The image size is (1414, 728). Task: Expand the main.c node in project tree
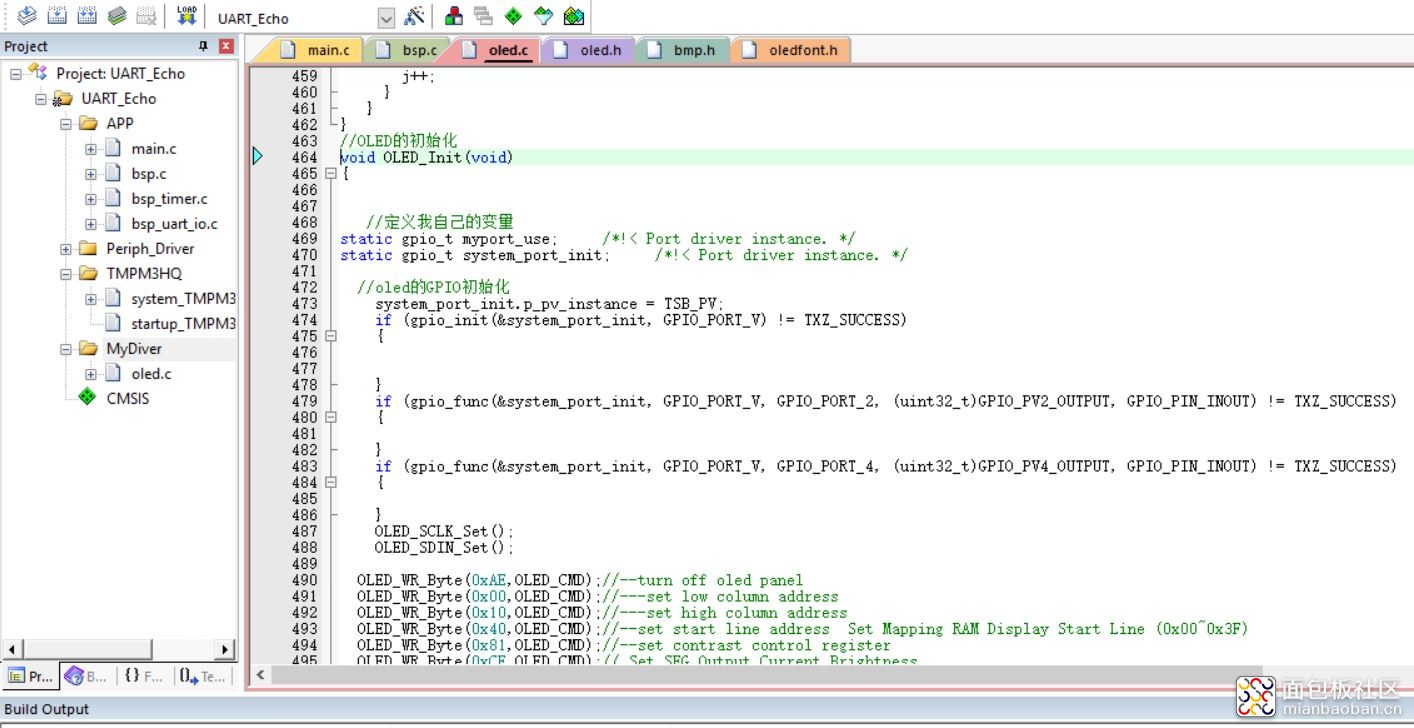tap(91, 148)
